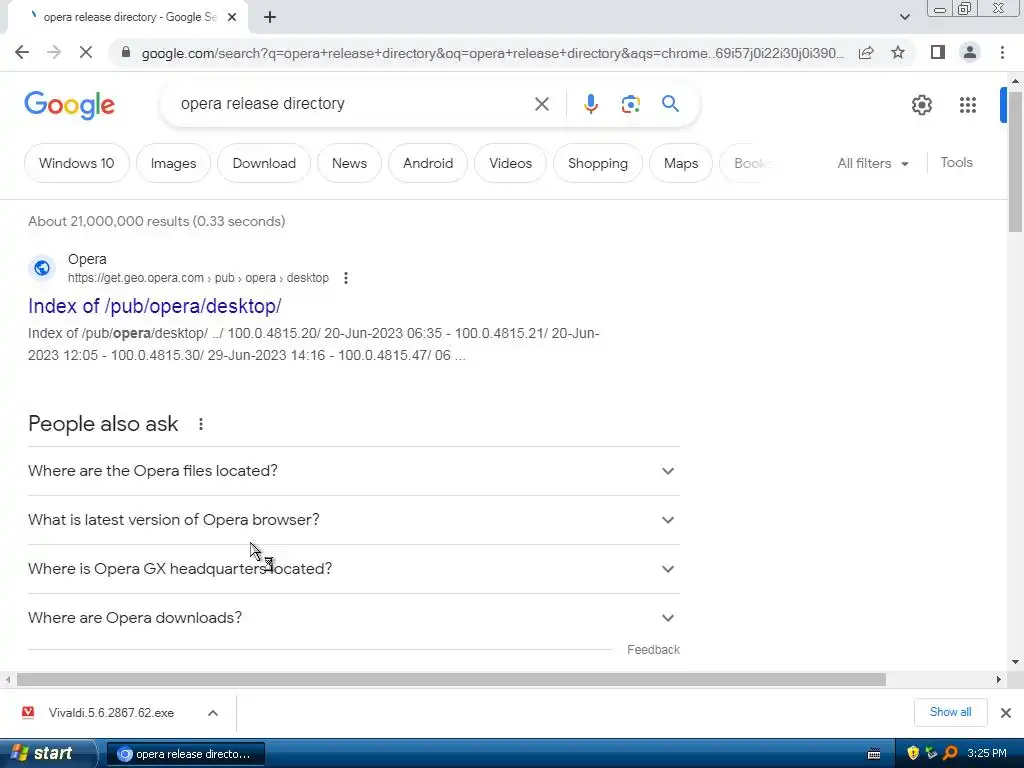Screen dimensions: 1024x768
Task: Share this page via share icon
Action: (x=866, y=52)
